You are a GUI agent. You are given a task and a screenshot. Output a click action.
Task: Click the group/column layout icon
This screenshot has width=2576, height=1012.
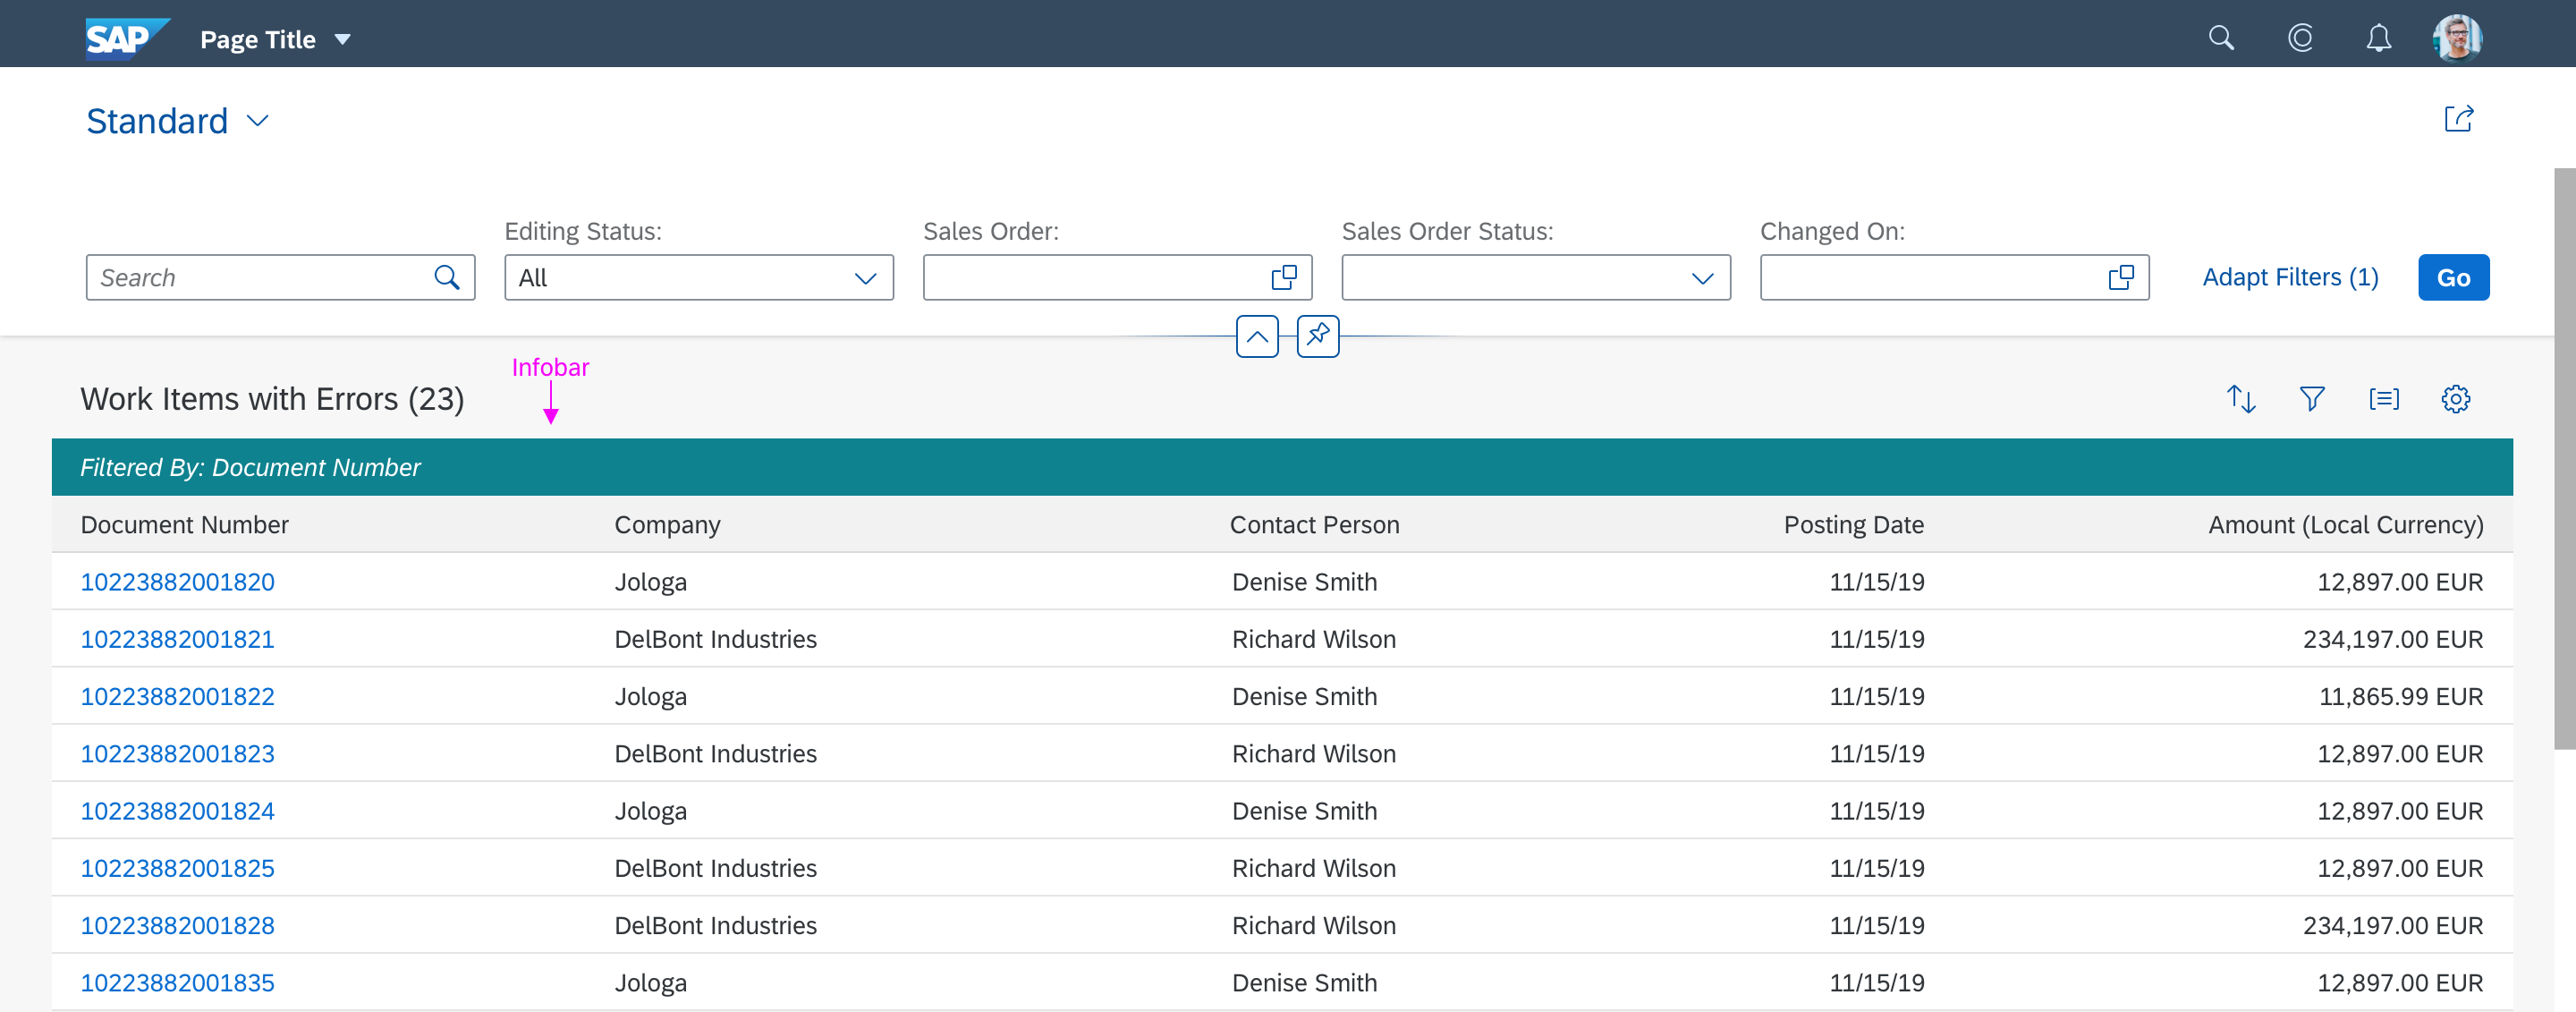(x=2382, y=397)
